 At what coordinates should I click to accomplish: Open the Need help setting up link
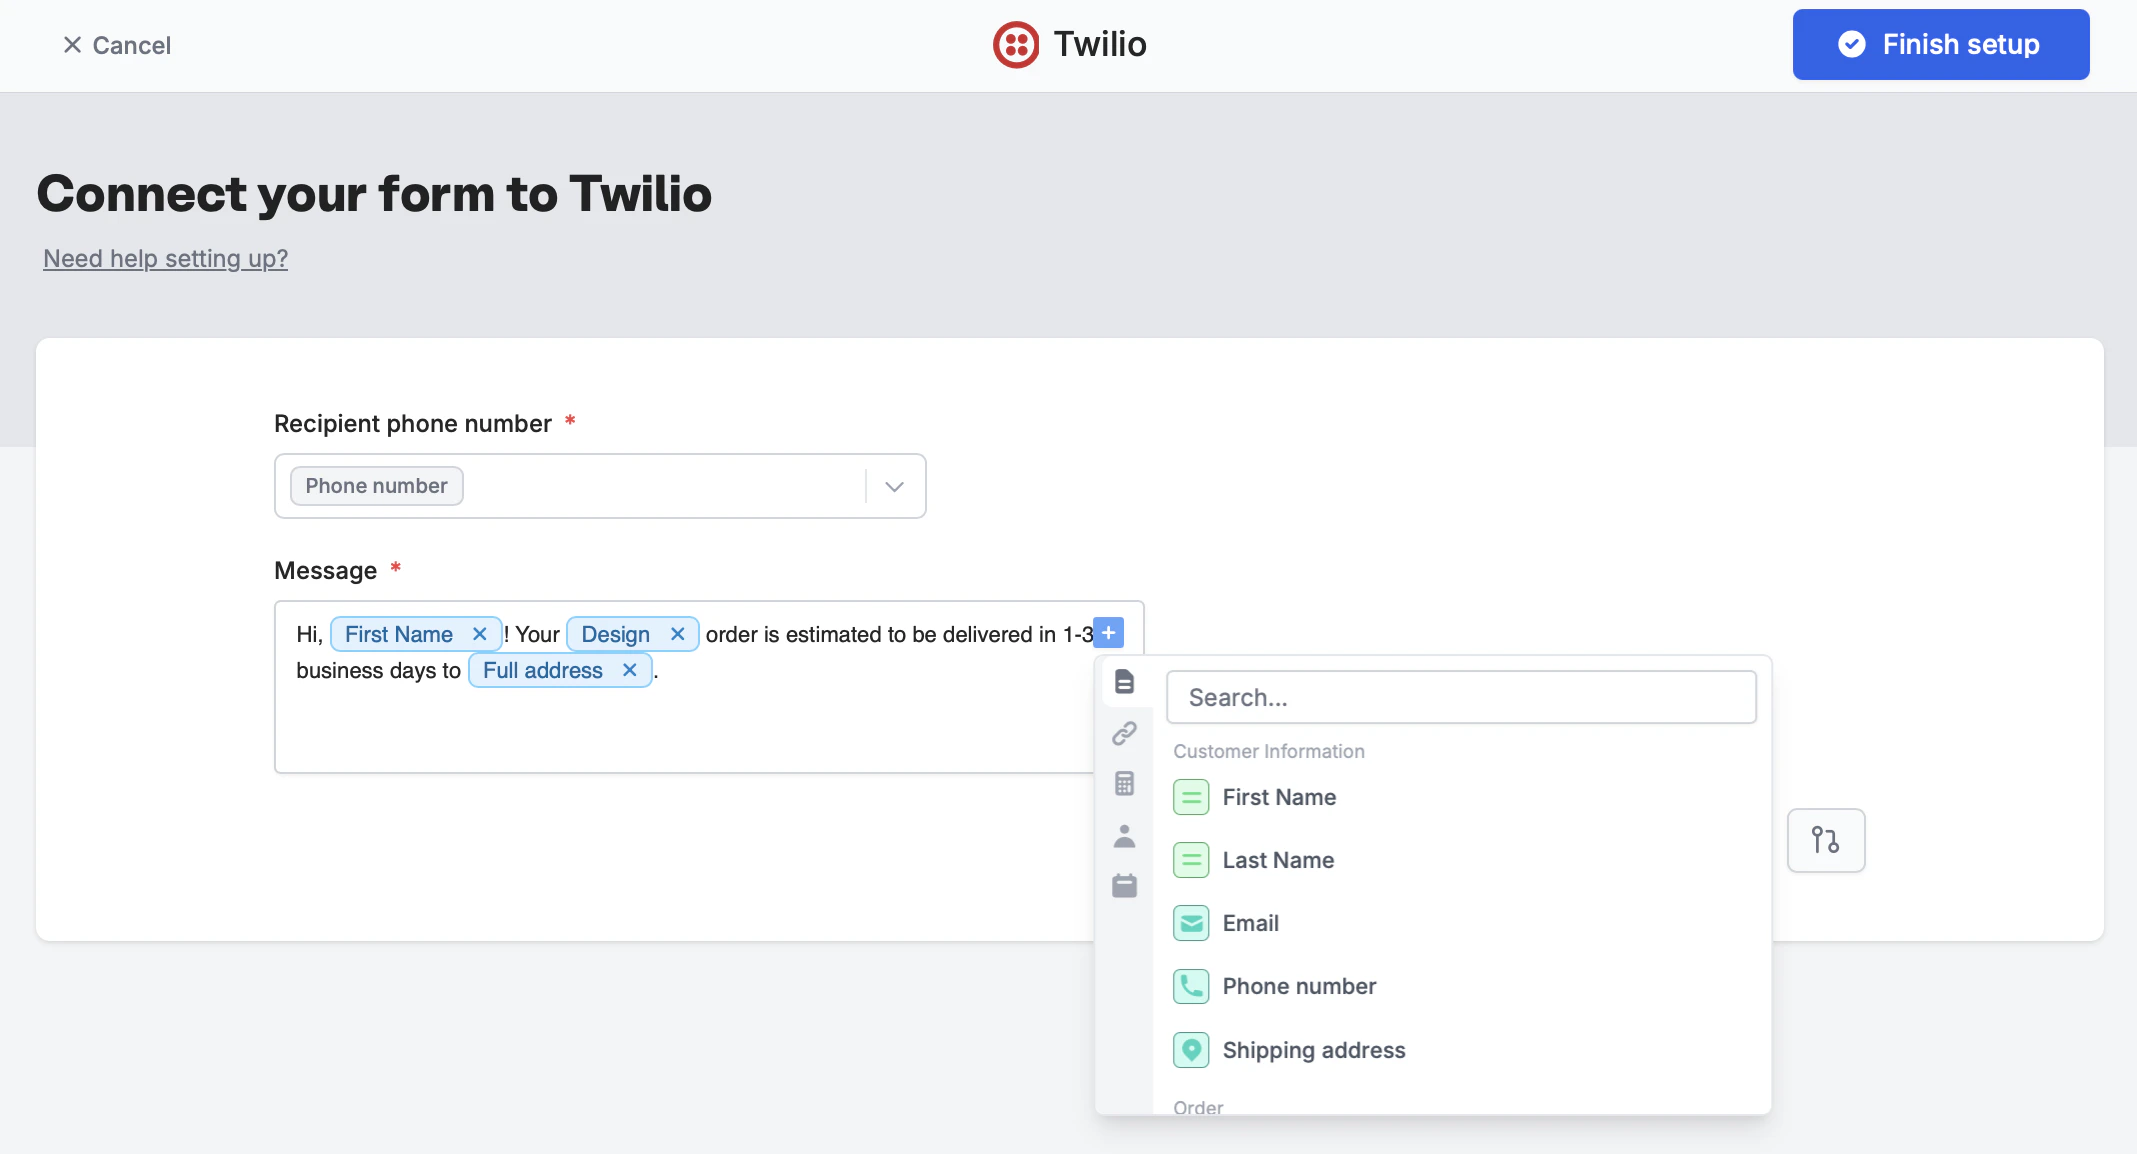click(x=165, y=258)
